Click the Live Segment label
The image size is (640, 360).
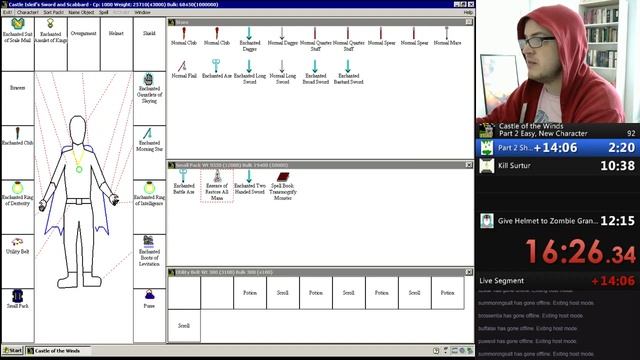[501, 281]
